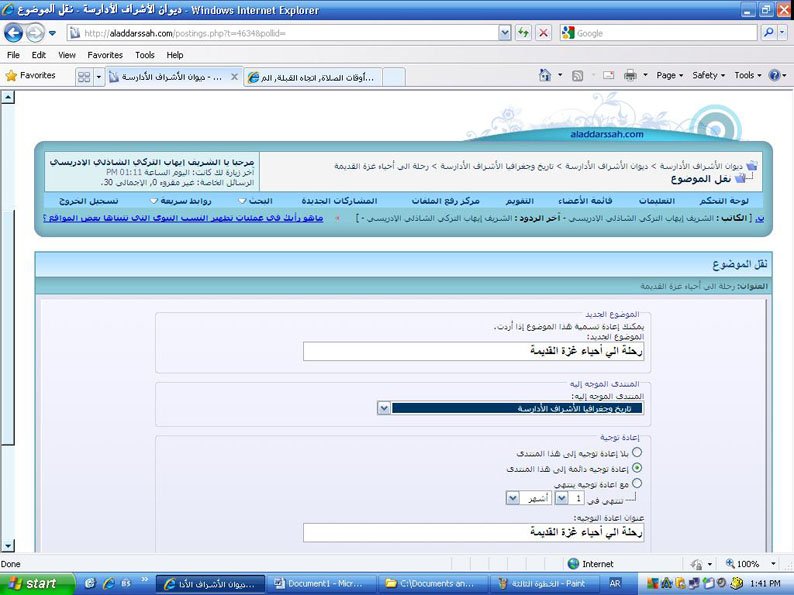Click the zoom level 100% control

pyautogui.click(x=750, y=564)
